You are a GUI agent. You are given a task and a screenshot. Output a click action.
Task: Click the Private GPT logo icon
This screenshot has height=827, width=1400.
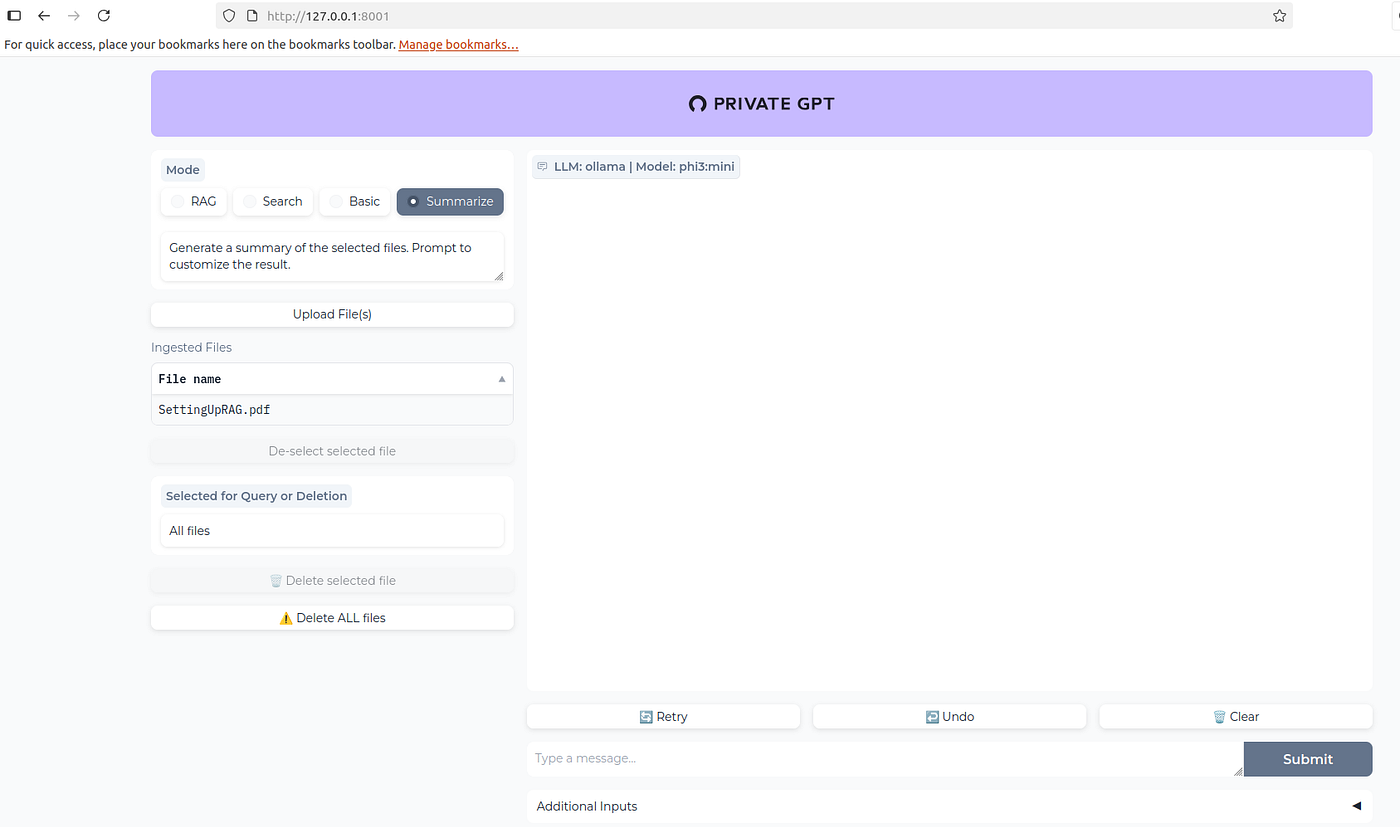click(x=698, y=104)
